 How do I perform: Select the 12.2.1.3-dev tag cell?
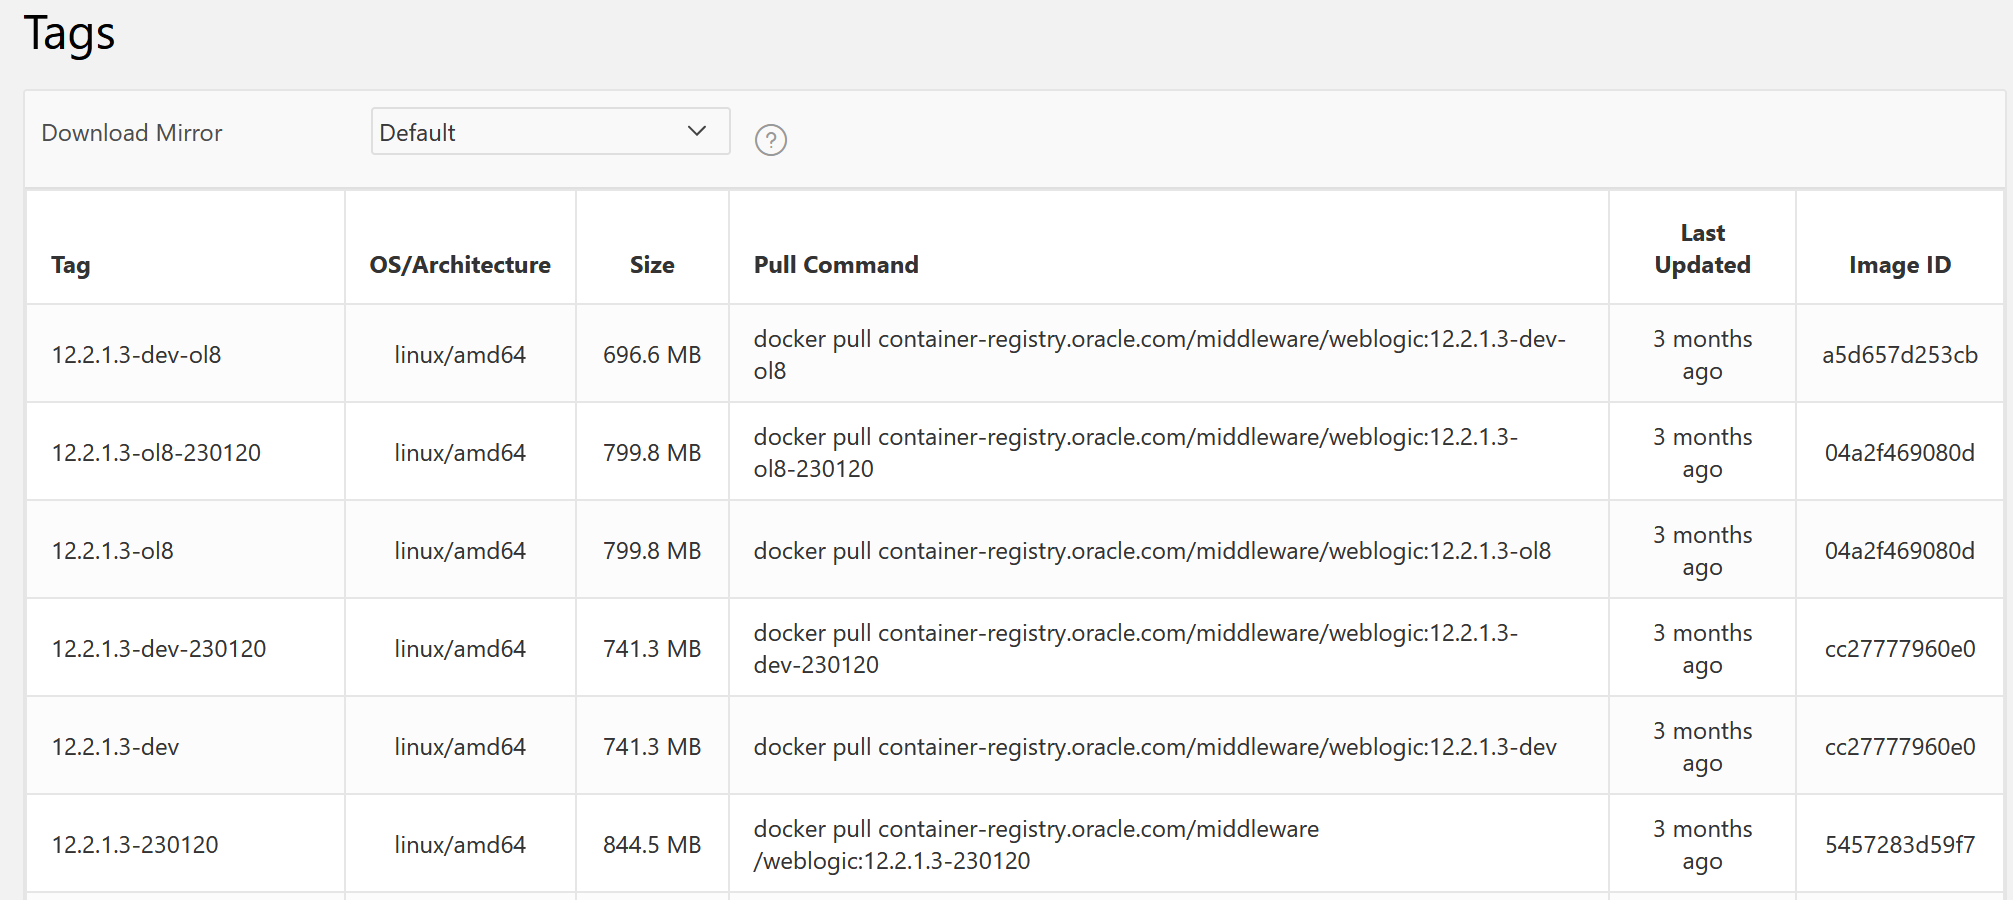pyautogui.click(x=116, y=747)
